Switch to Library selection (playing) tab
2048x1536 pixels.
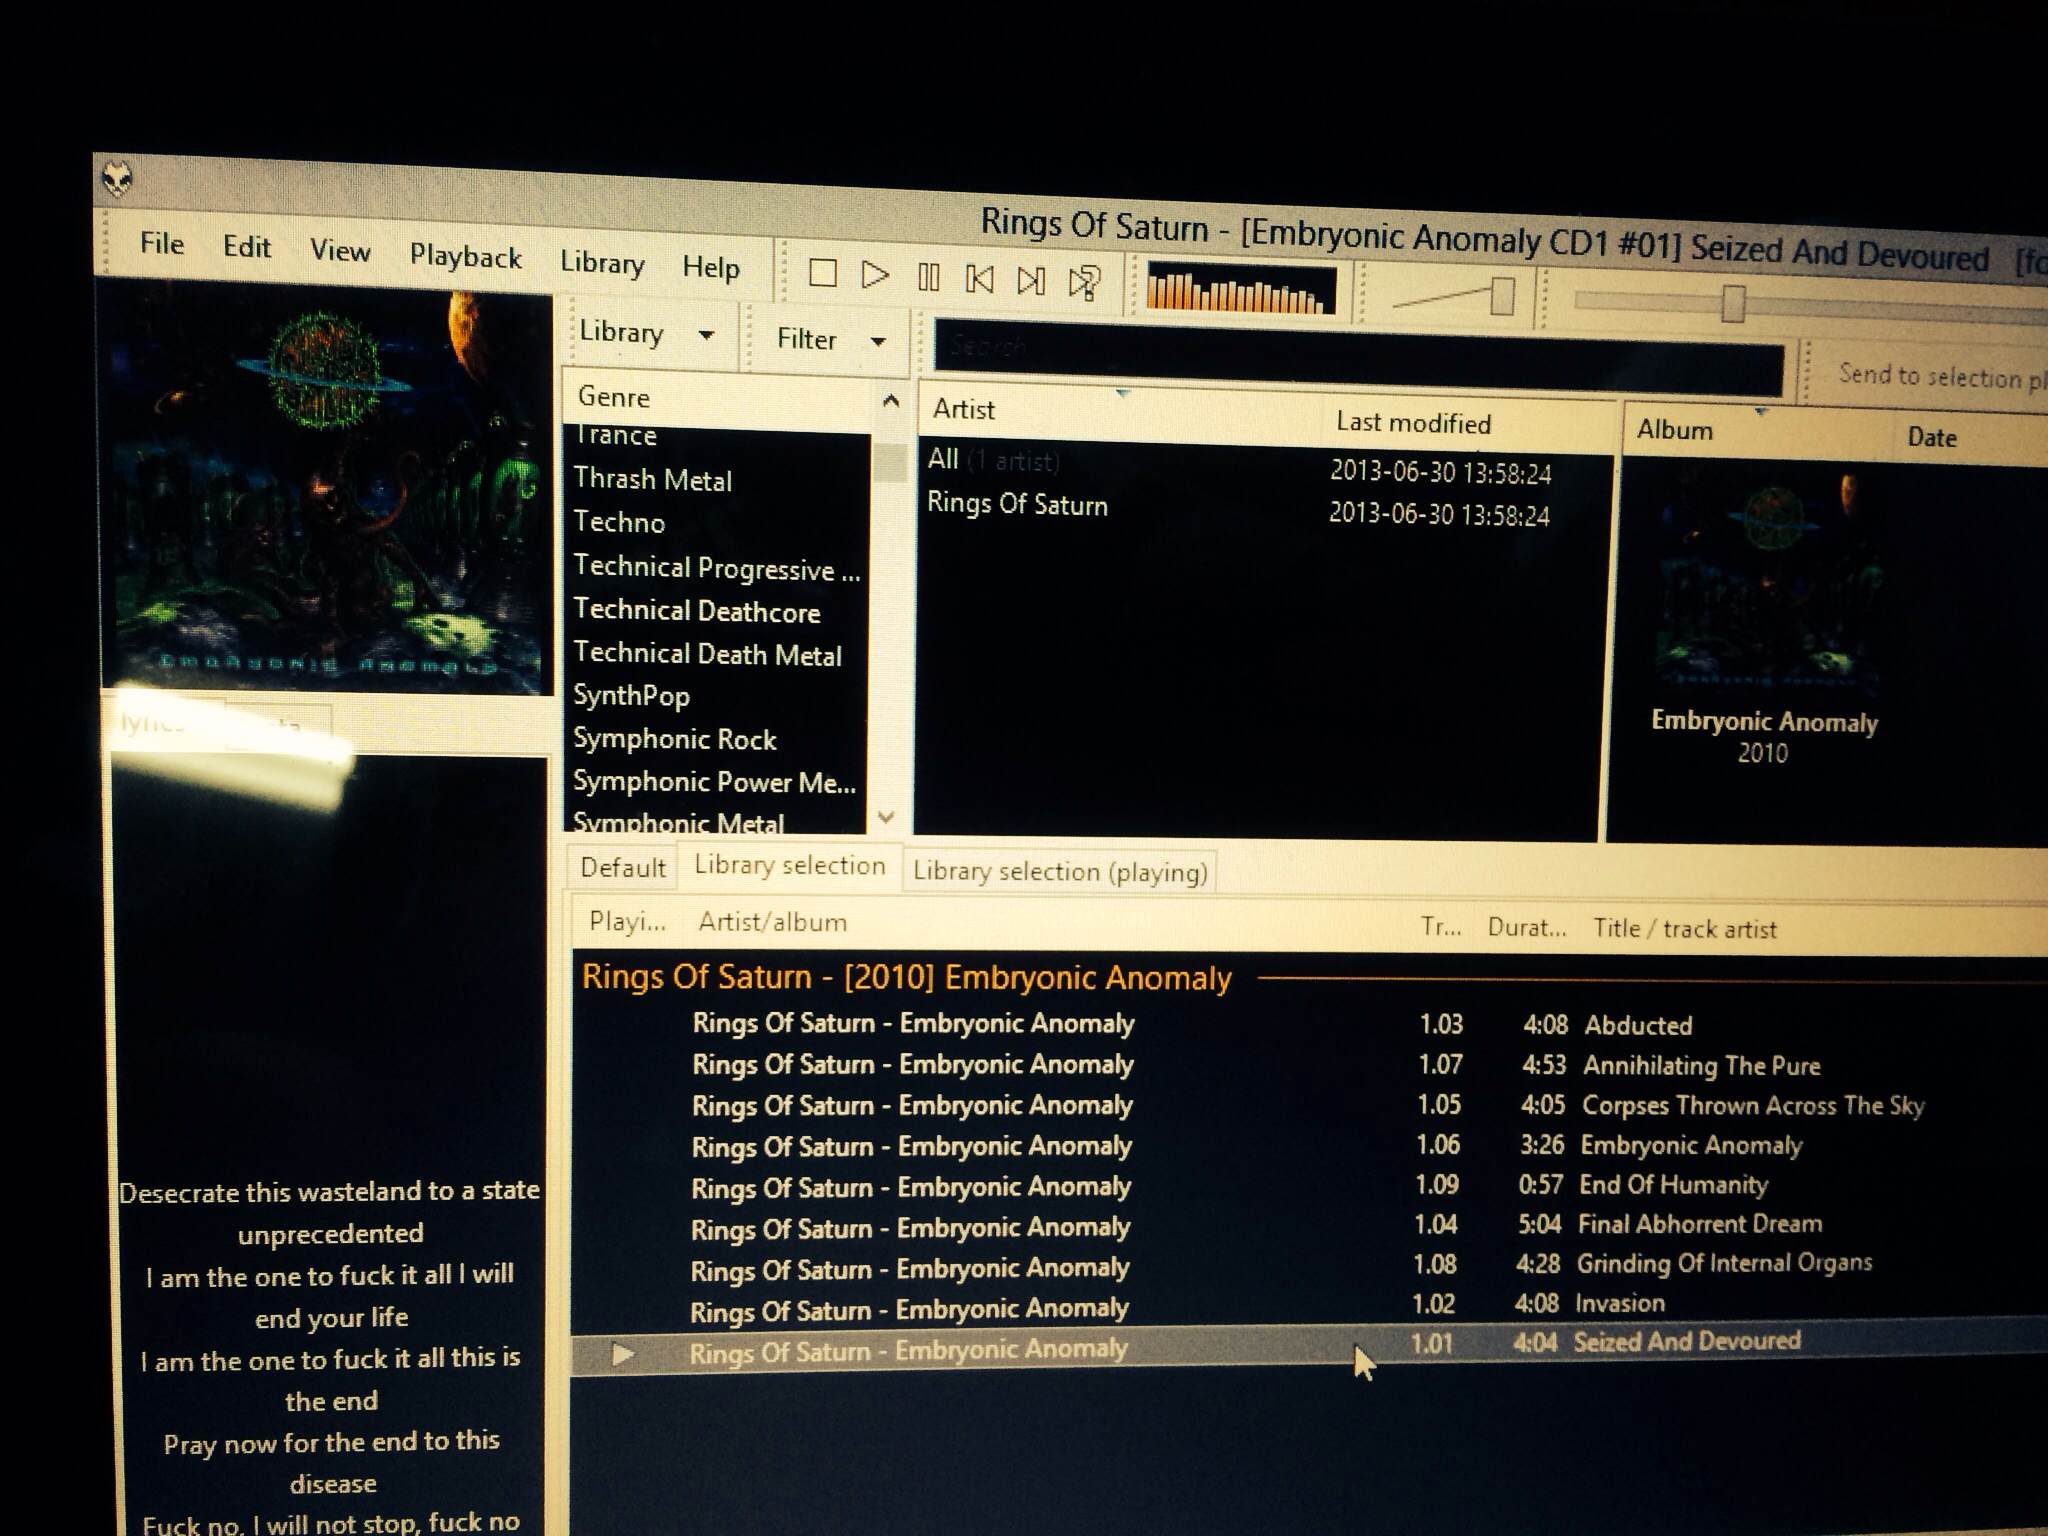tap(1059, 872)
